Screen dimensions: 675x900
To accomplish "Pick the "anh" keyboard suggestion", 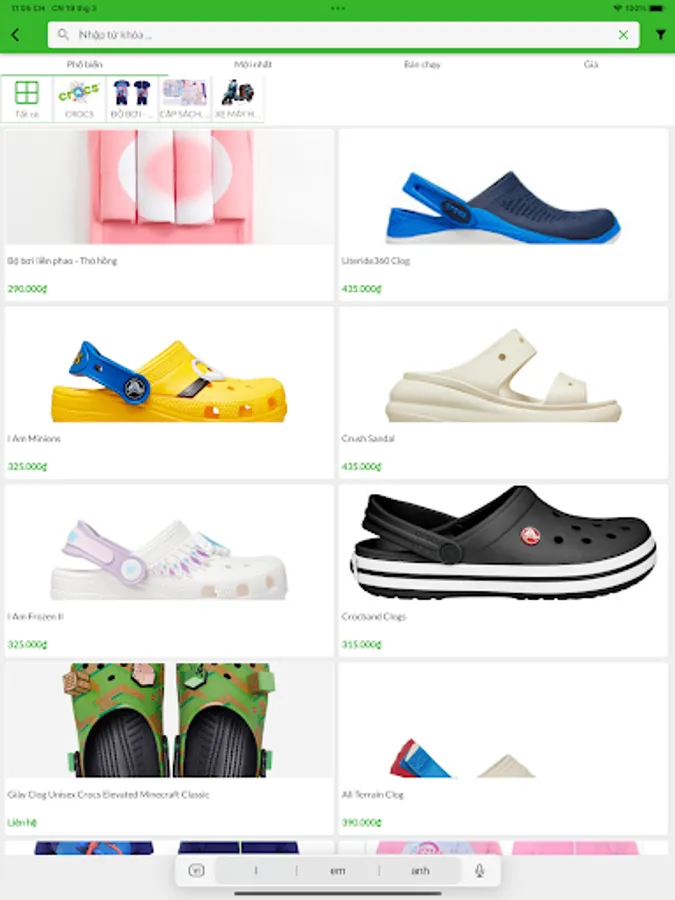I will pyautogui.click(x=420, y=871).
